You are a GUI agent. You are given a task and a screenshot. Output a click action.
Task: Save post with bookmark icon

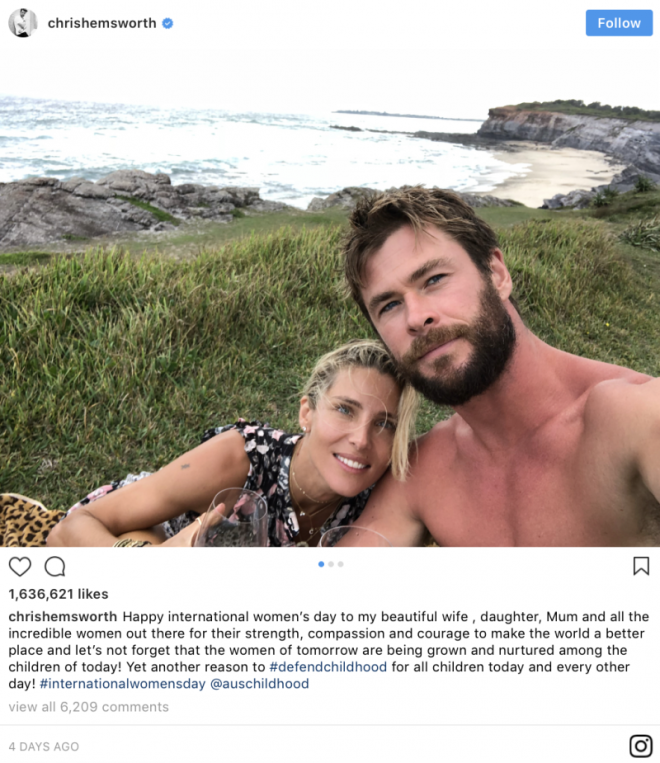(x=641, y=566)
